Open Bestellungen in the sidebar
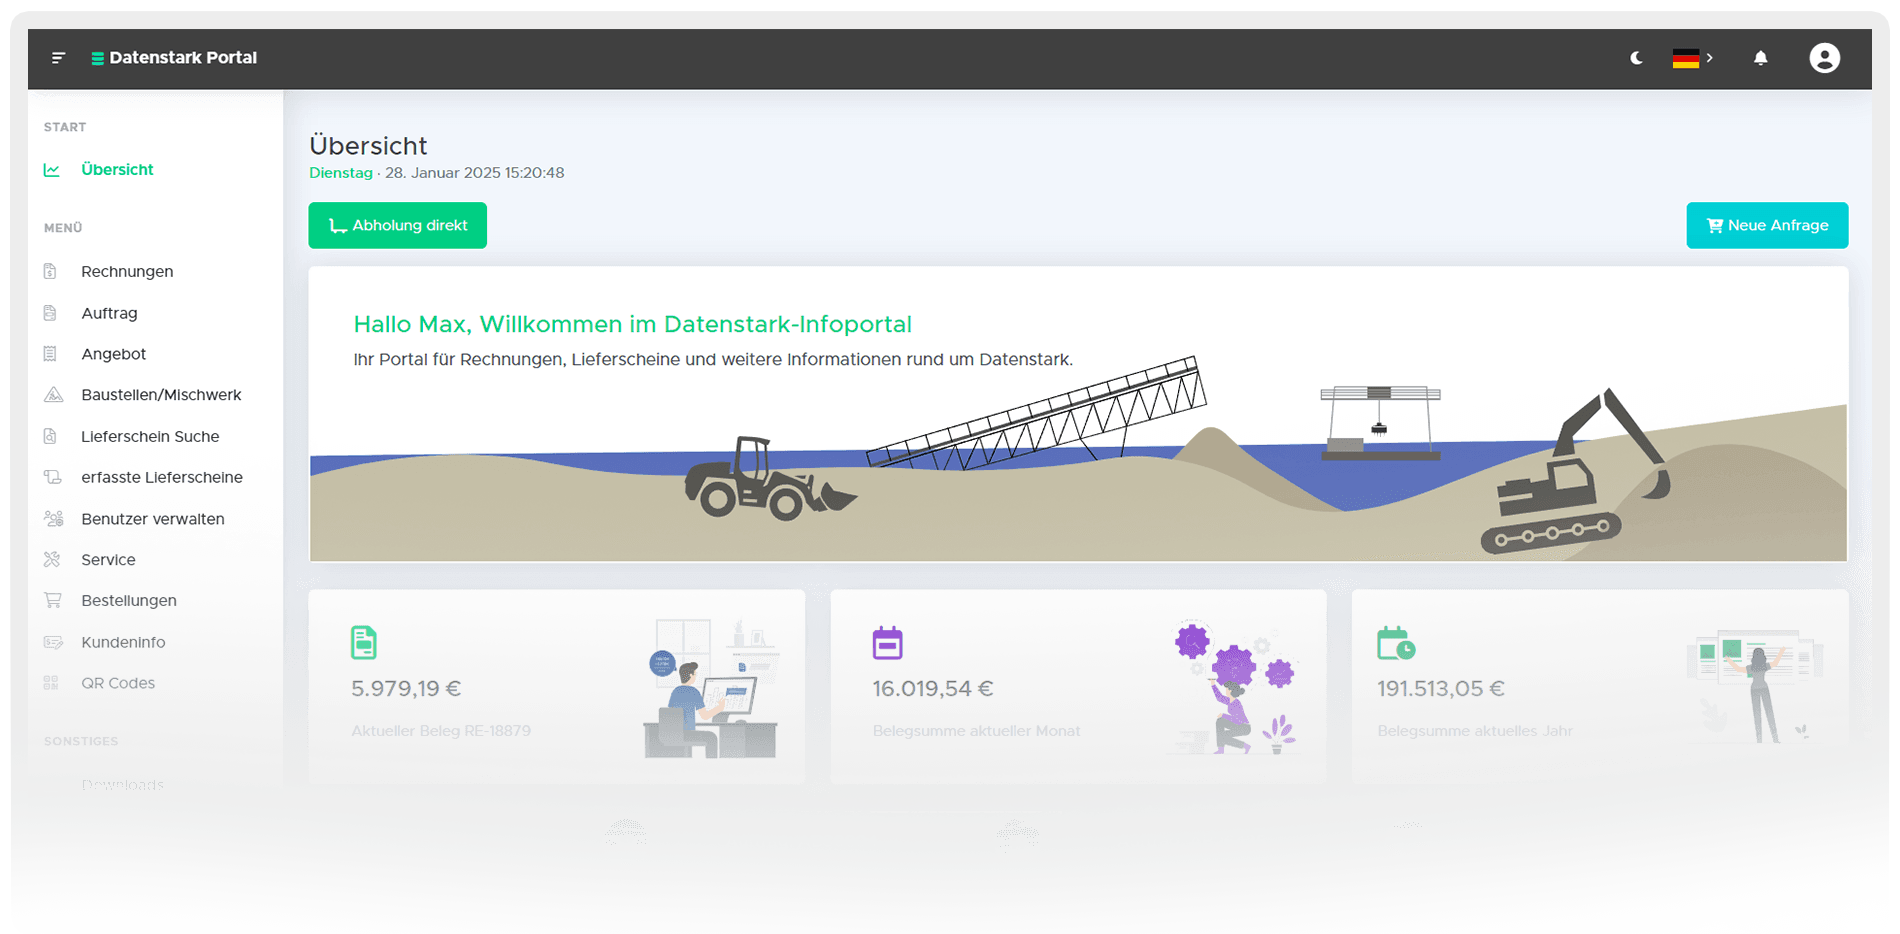Screen dimensions: 1900x934 (129, 601)
